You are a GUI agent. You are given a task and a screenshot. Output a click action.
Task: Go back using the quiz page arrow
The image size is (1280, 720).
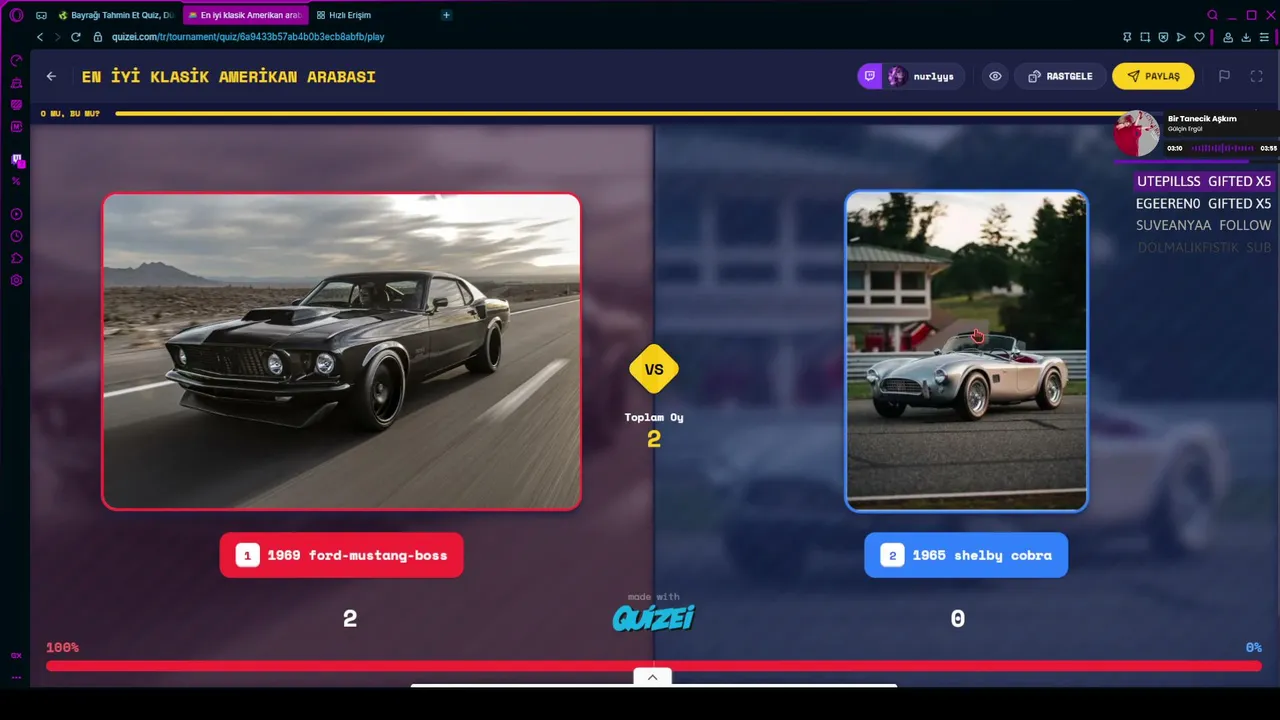(x=51, y=76)
